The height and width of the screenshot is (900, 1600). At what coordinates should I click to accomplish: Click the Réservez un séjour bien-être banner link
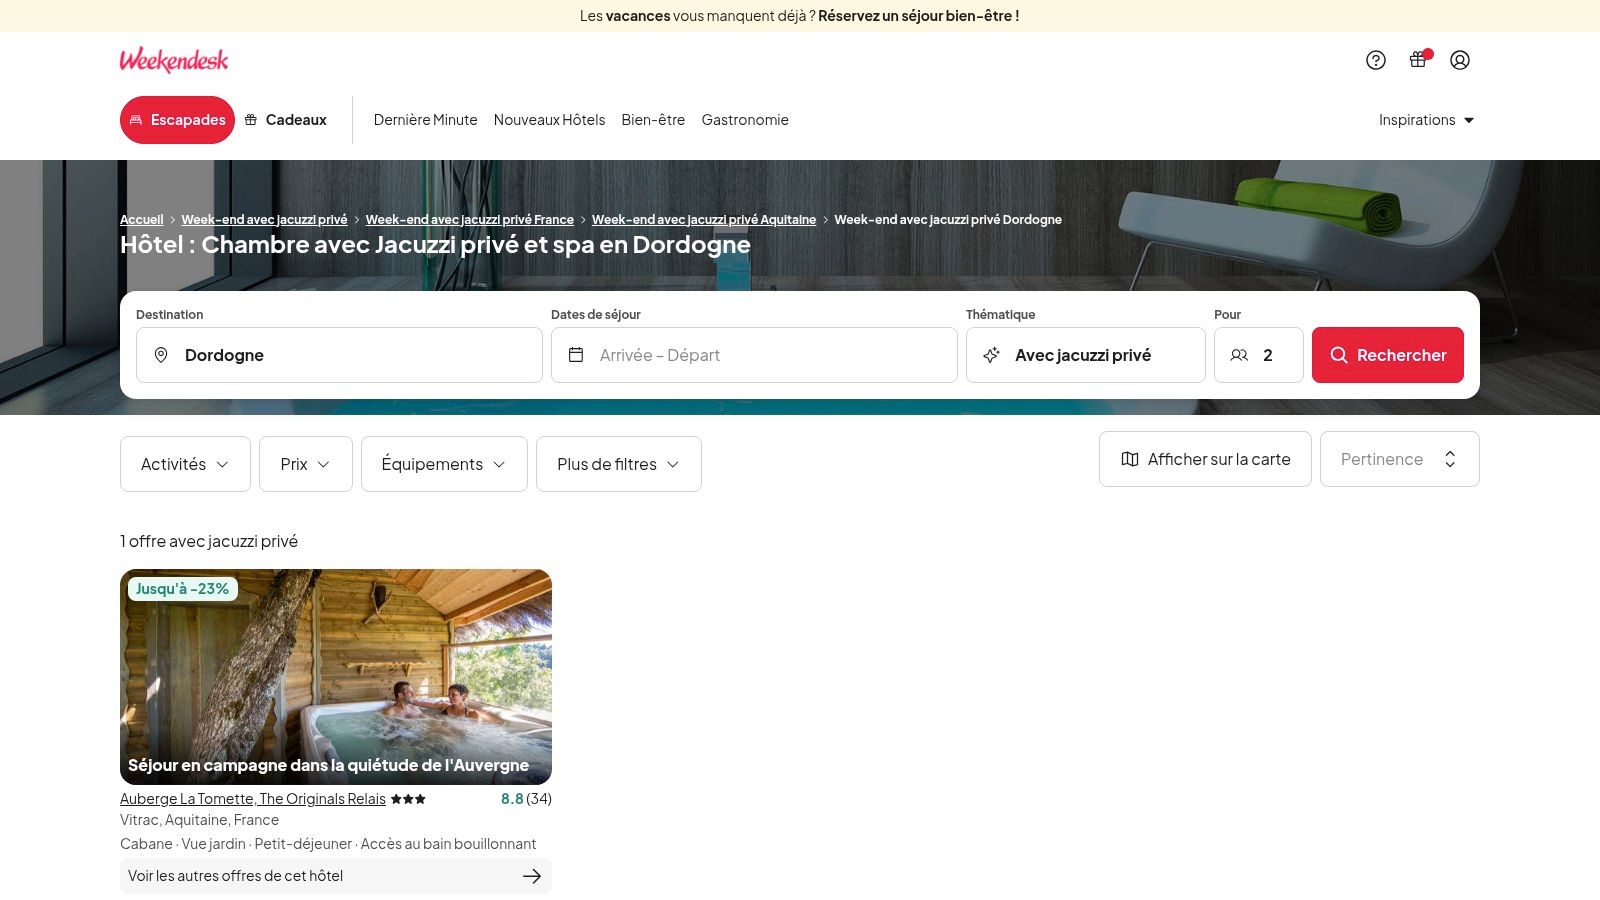(x=919, y=16)
